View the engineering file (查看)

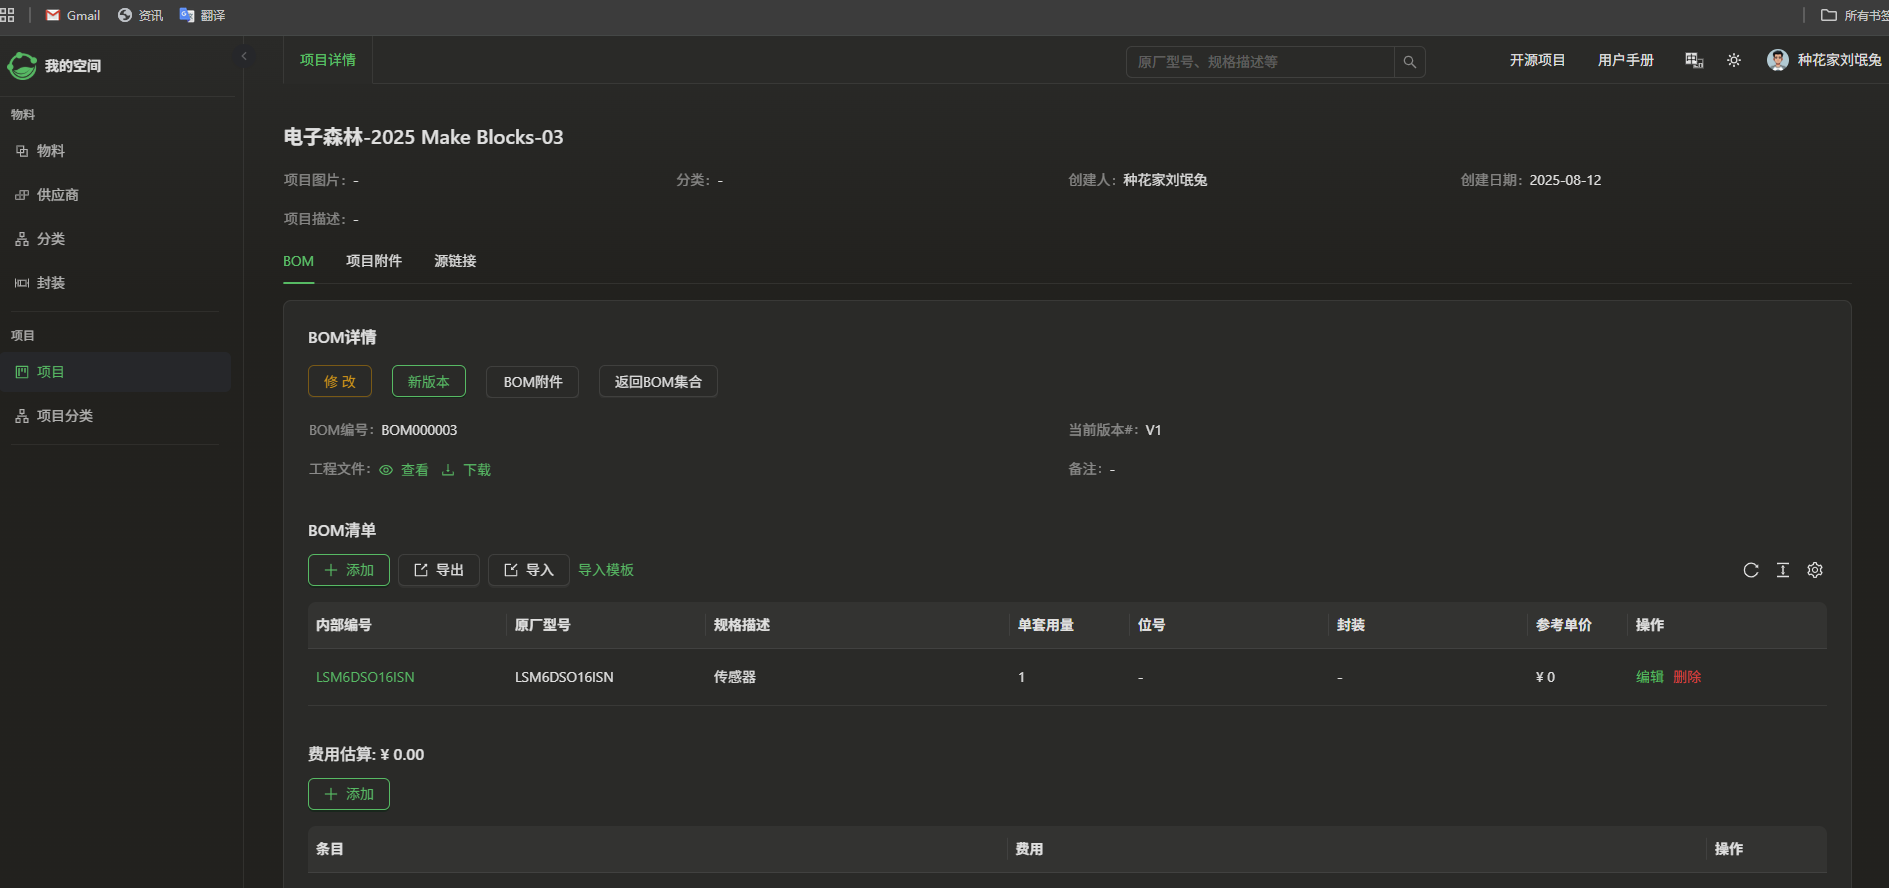coord(405,470)
